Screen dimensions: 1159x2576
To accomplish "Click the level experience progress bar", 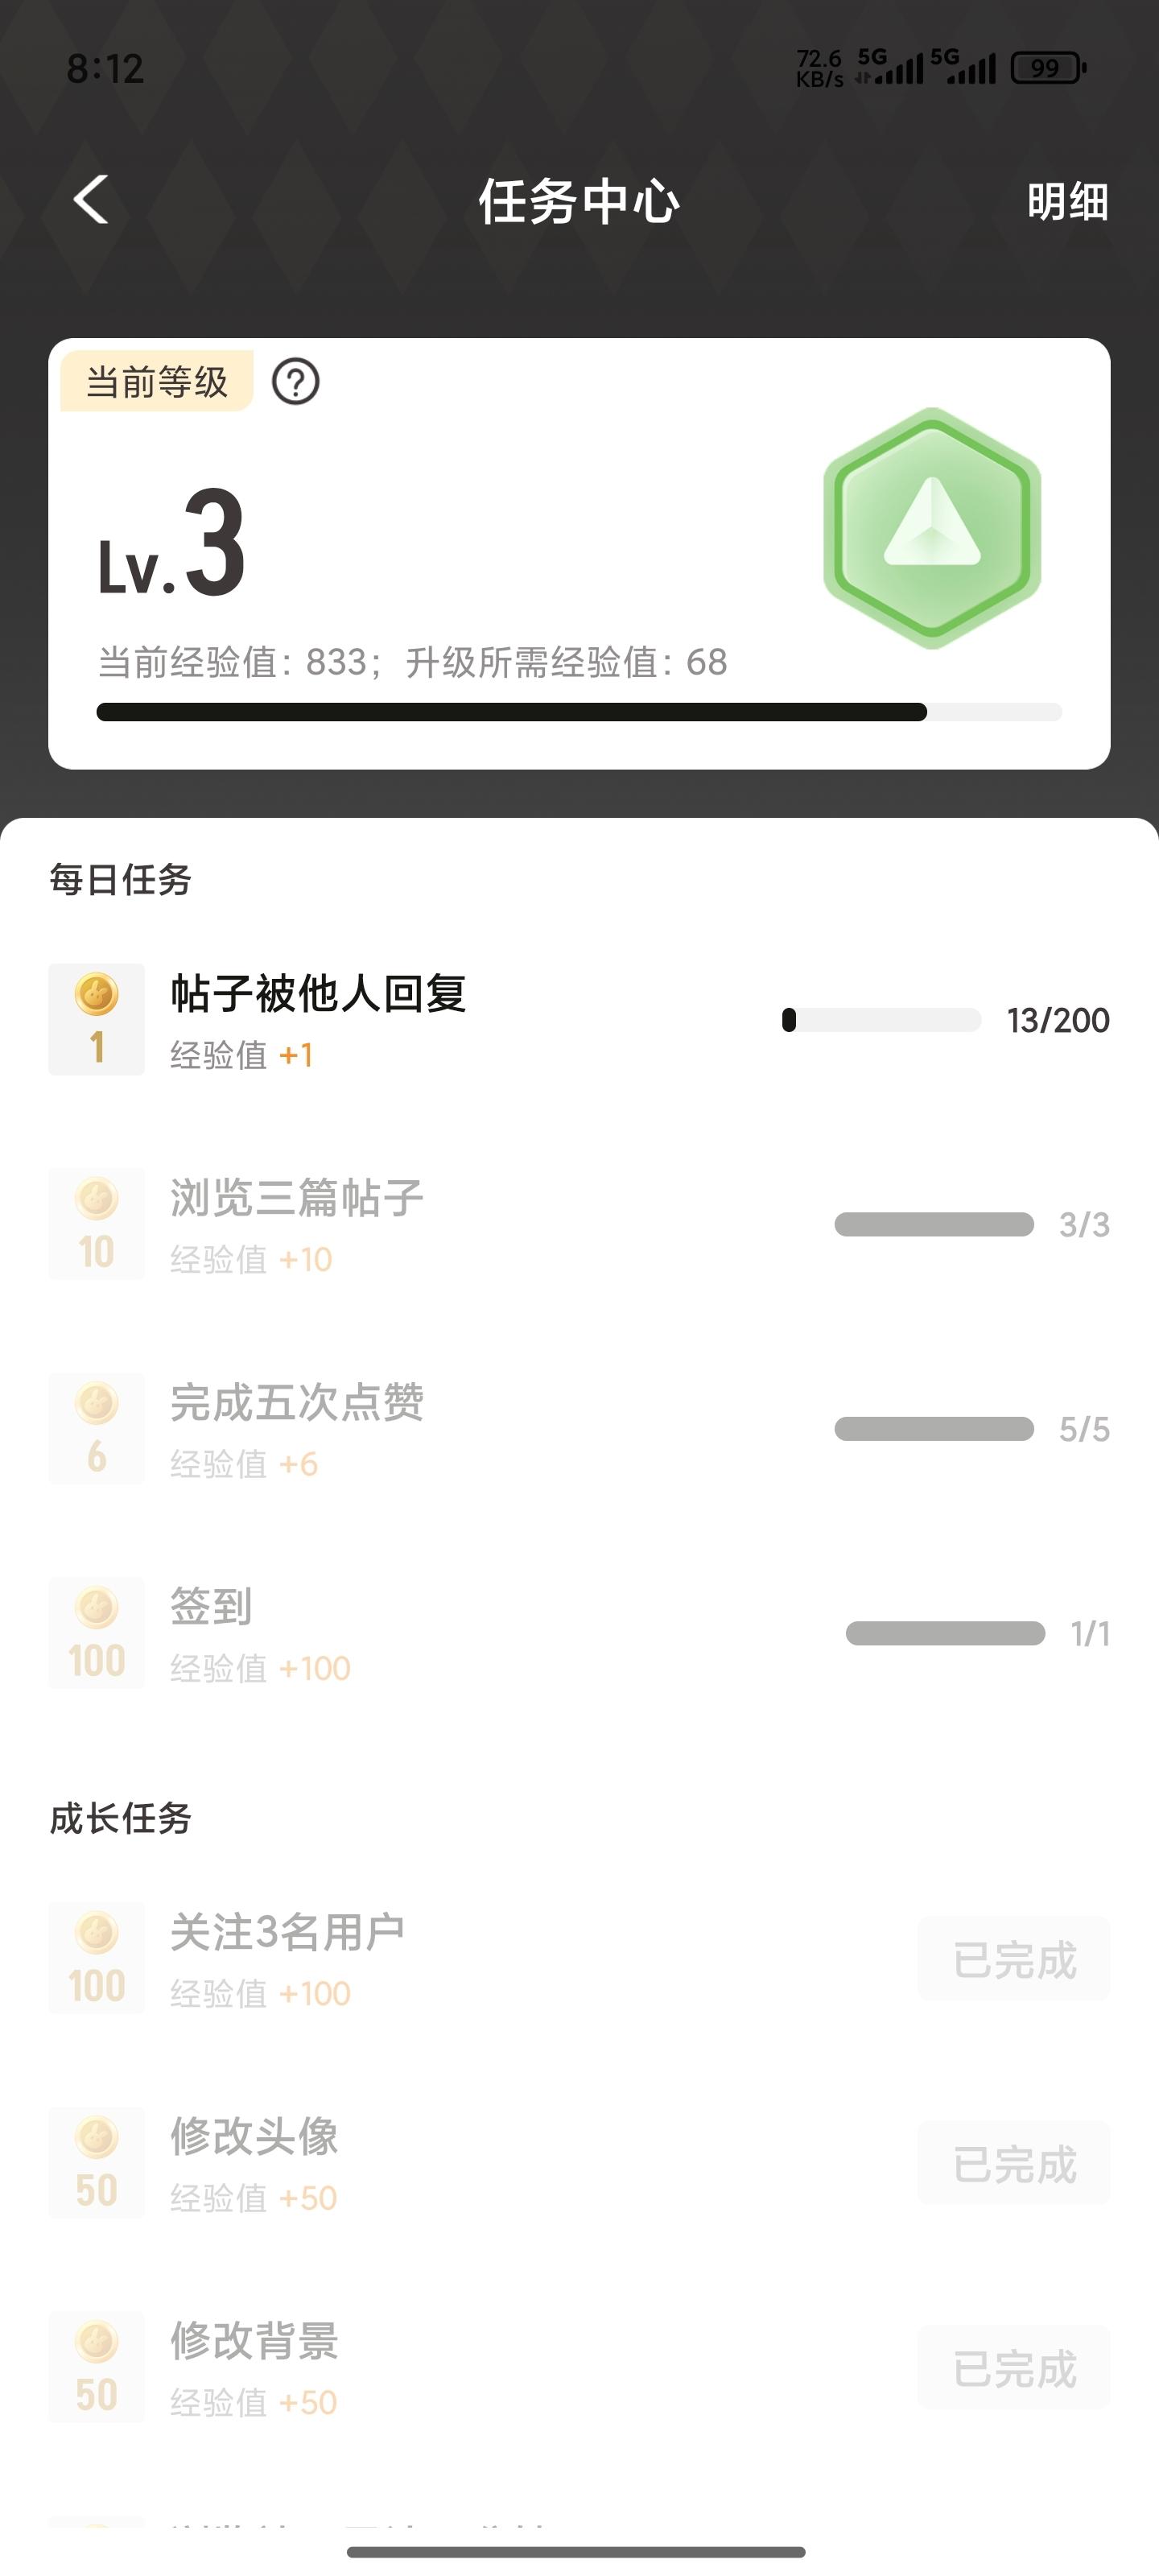I will point(579,712).
